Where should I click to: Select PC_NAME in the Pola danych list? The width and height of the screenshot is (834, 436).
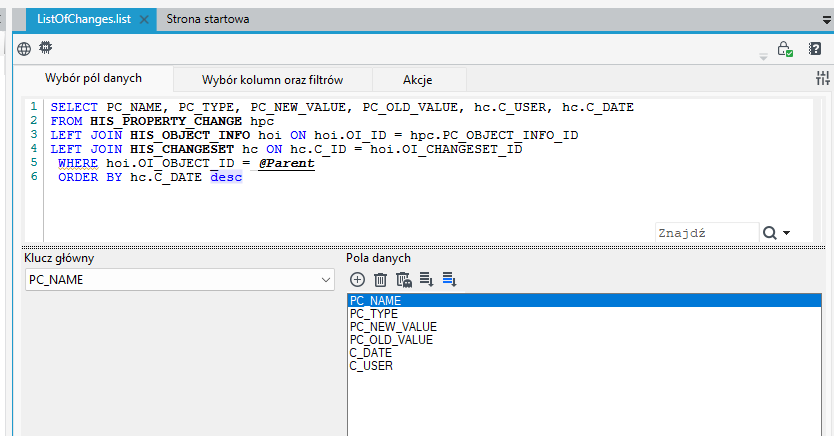coord(584,300)
